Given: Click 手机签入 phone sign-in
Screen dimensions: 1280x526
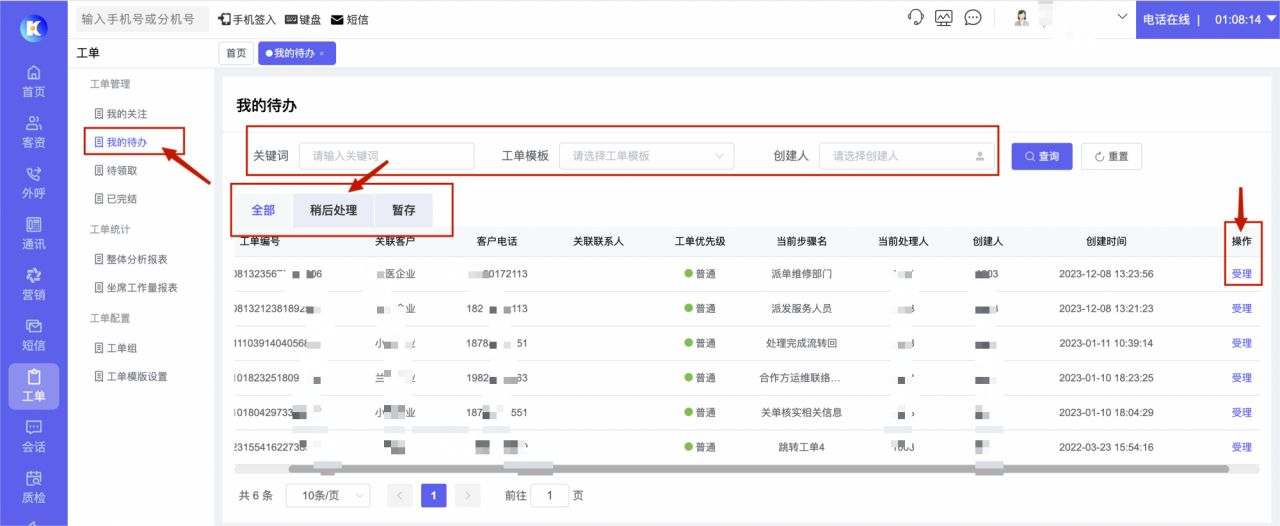Looking at the screenshot, I should coord(247,20).
